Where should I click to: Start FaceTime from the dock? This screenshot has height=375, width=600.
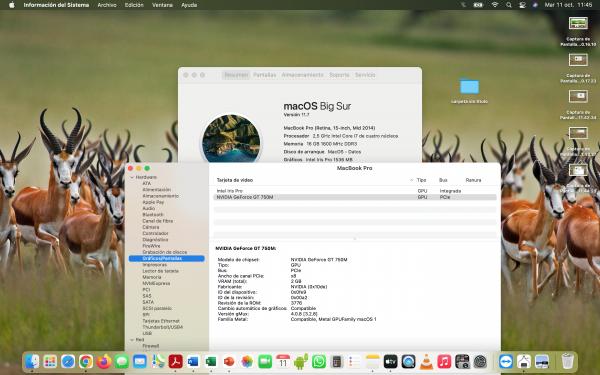265,362
